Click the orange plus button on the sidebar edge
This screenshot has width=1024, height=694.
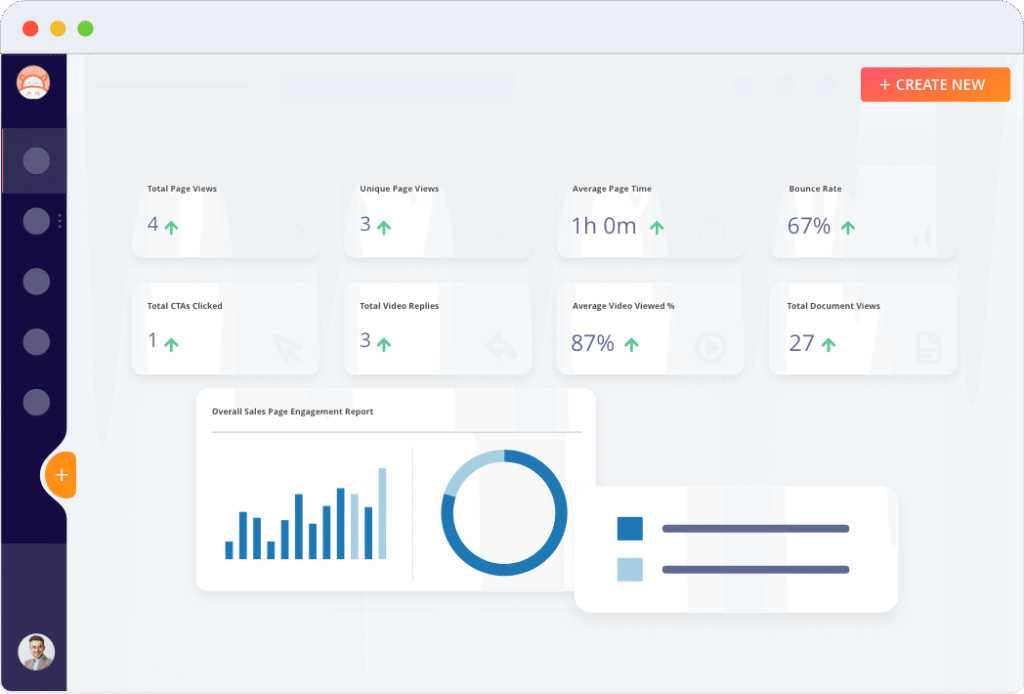61,475
